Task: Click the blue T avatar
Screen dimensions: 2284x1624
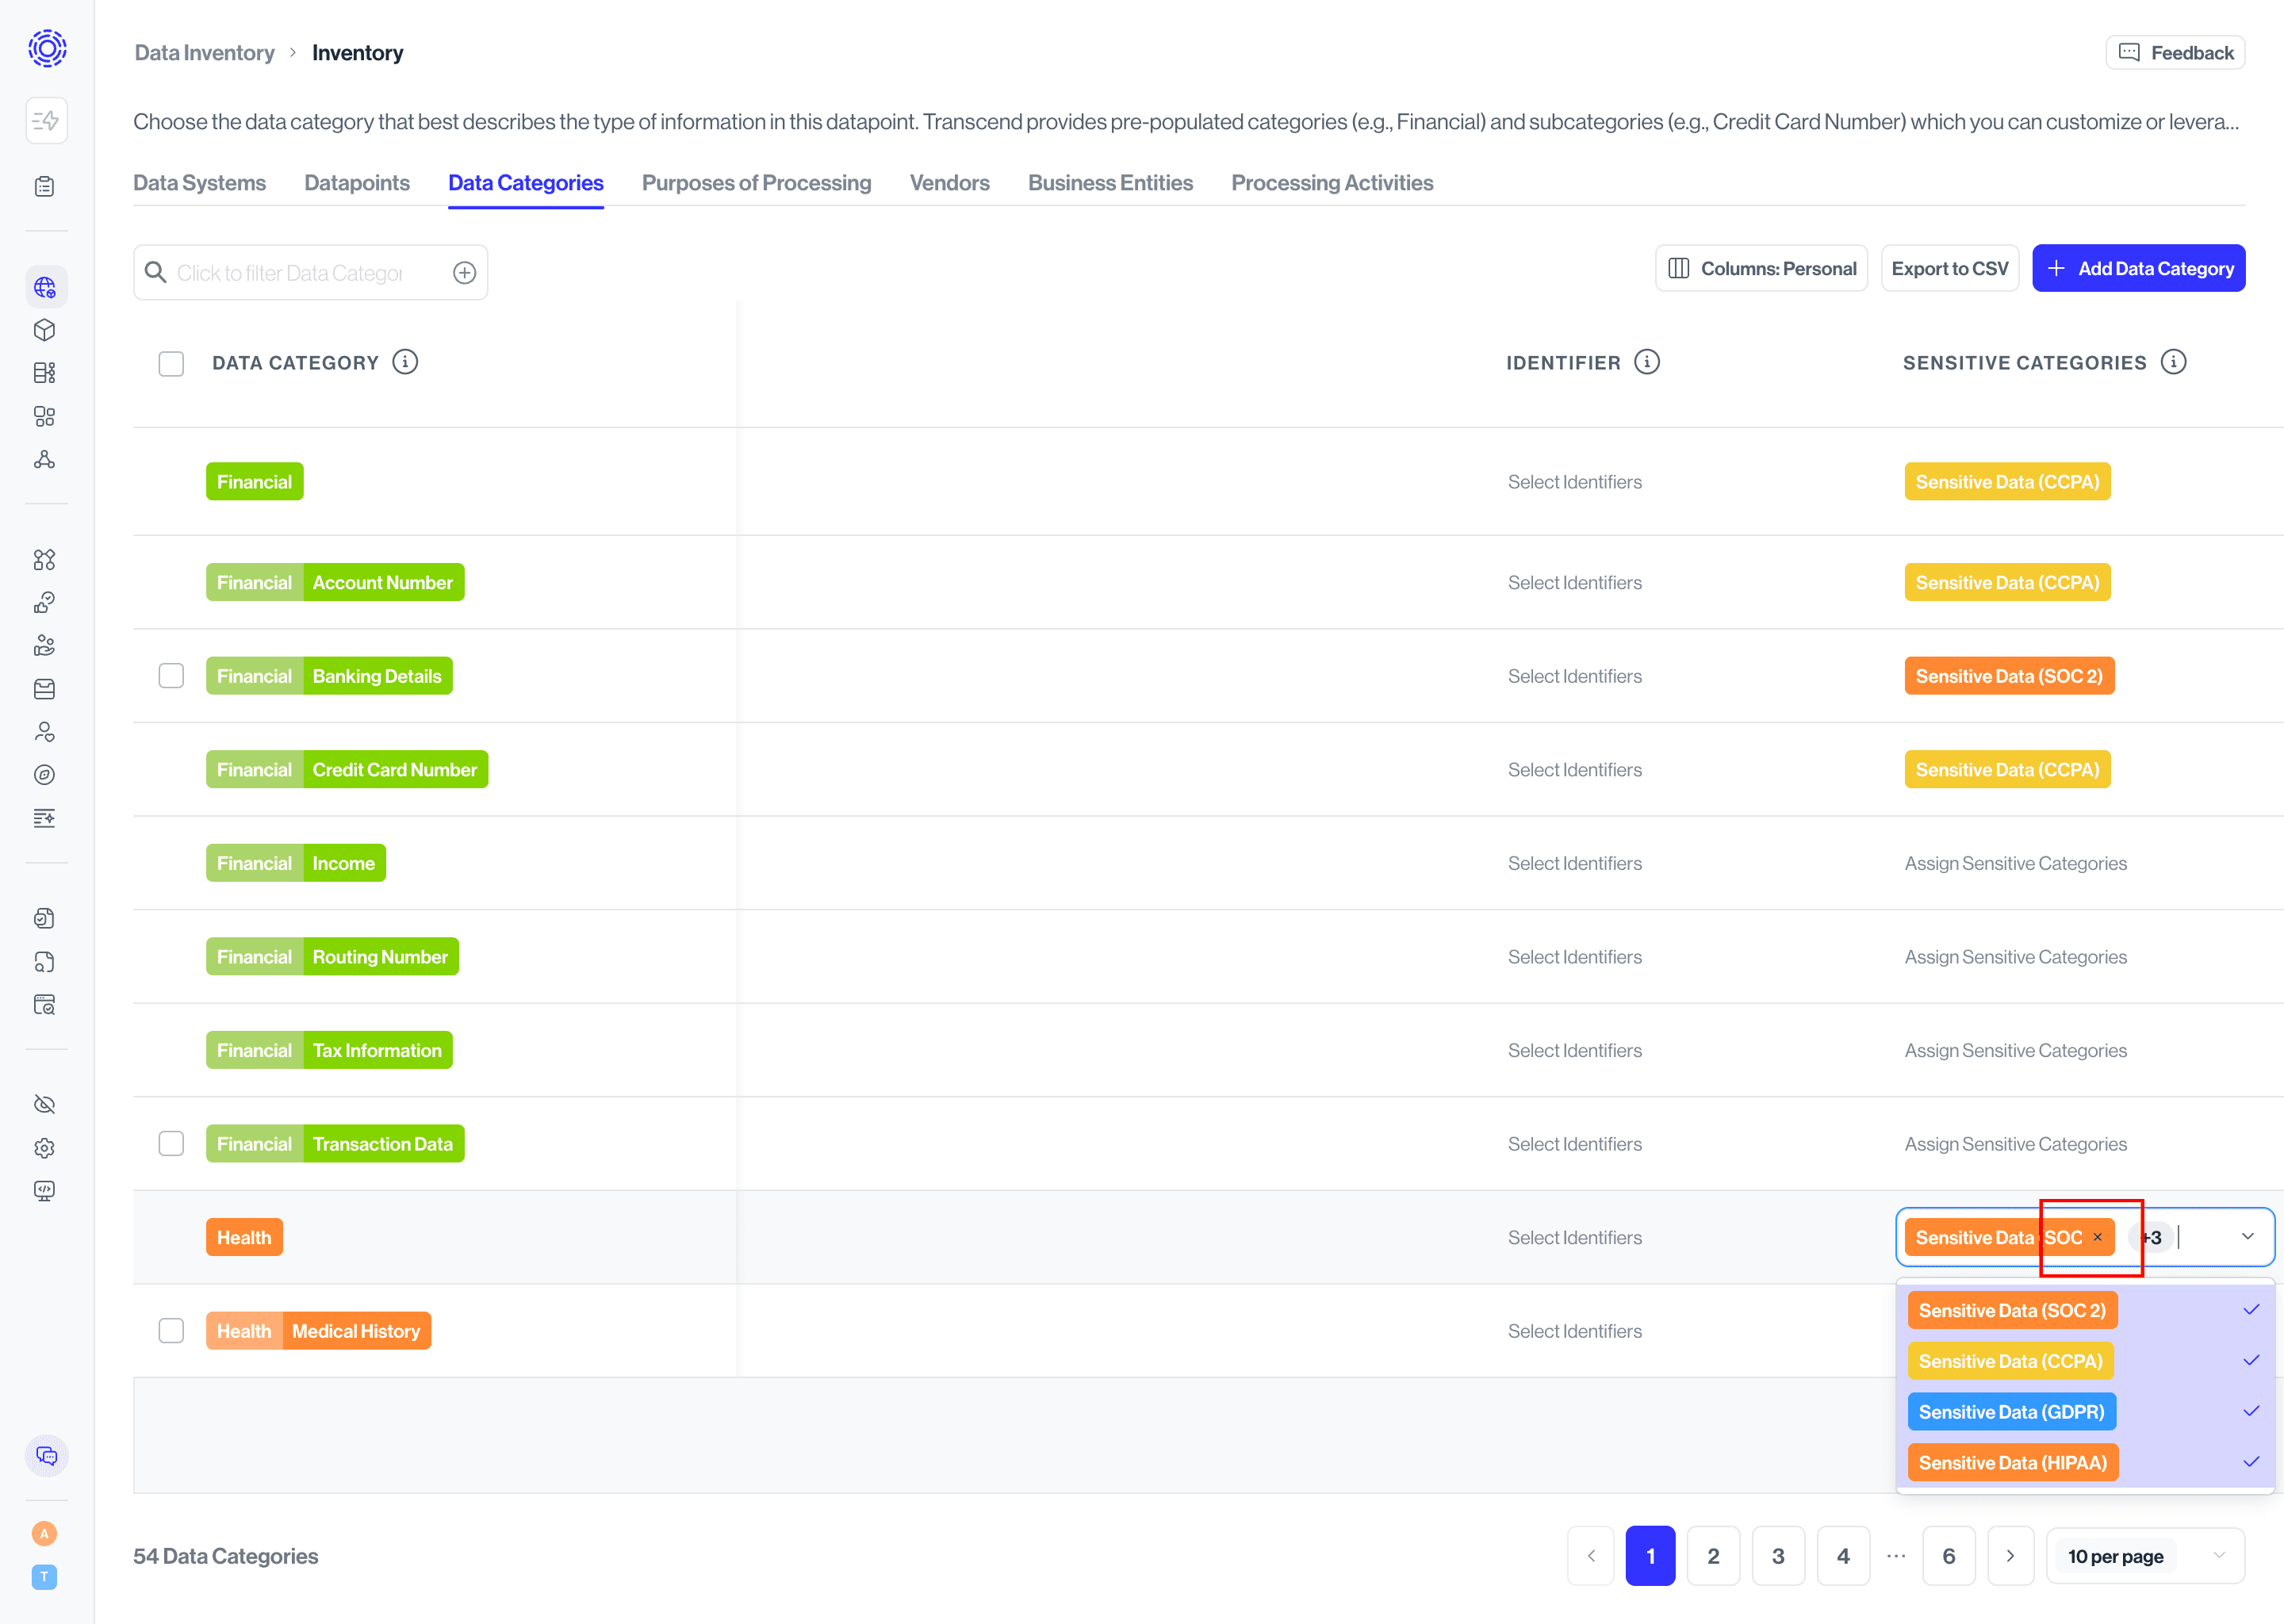Action: (45, 1577)
